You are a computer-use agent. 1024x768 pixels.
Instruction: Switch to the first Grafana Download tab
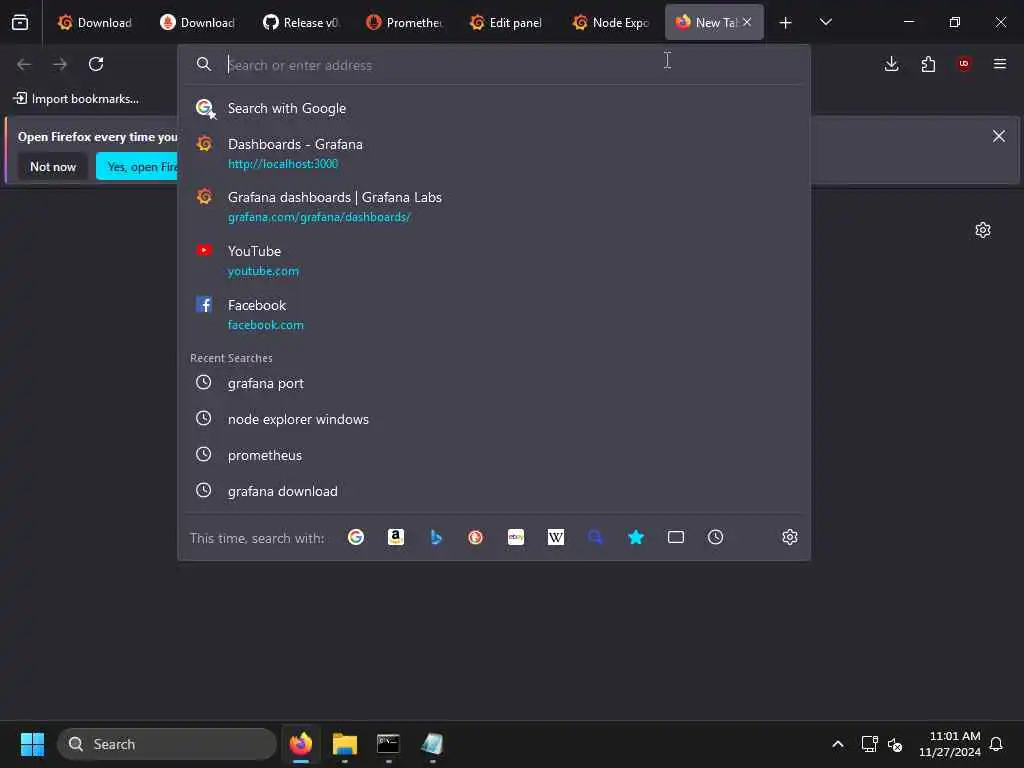coord(94,22)
